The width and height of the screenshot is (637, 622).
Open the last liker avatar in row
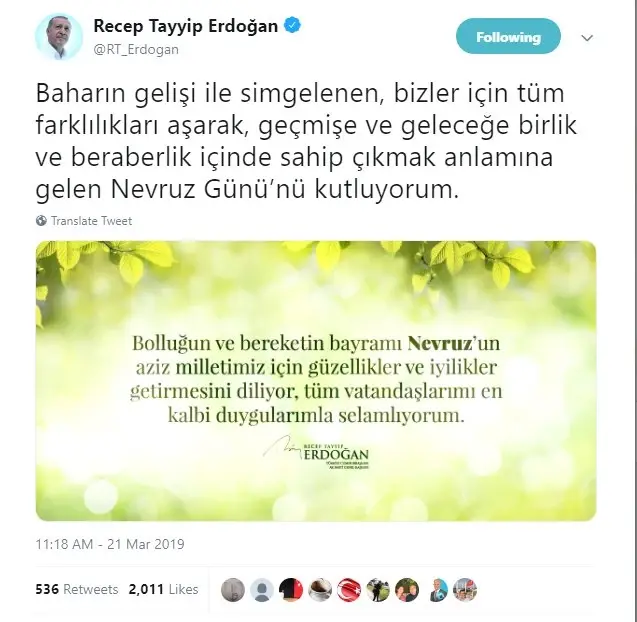(x=465, y=589)
